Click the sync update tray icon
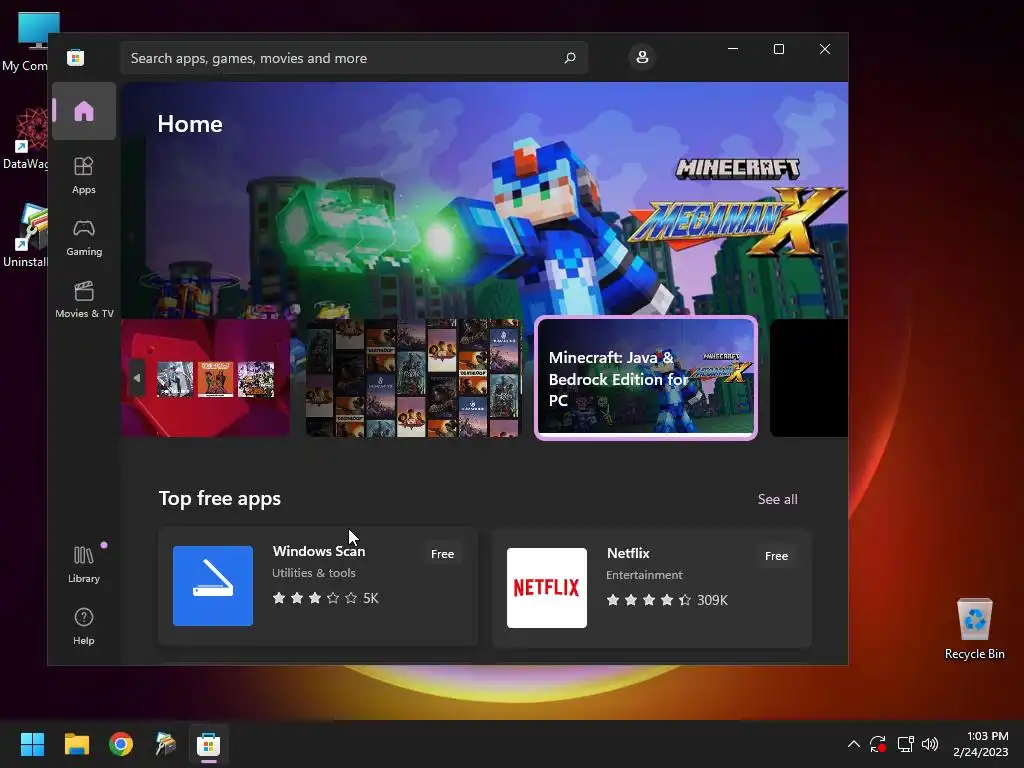This screenshot has width=1024, height=768. pyautogui.click(x=878, y=744)
